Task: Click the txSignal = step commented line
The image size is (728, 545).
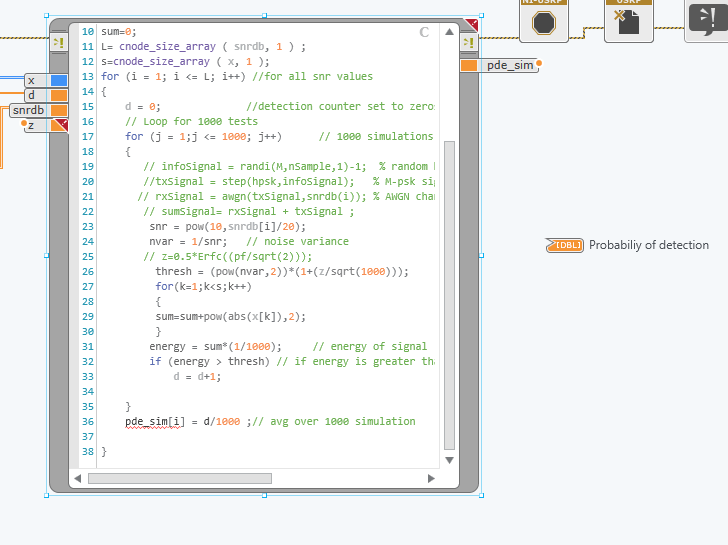Action: (289, 182)
